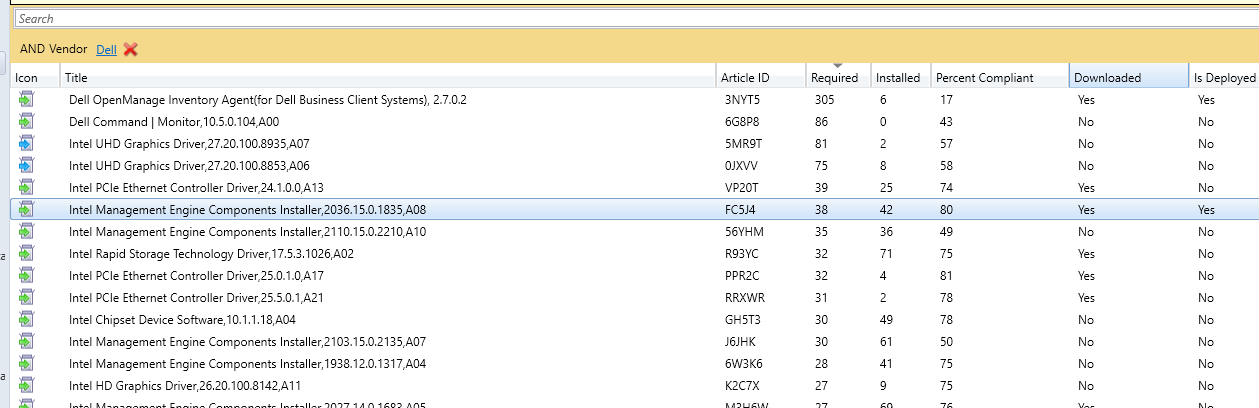Click icon for Ethernet Controller Driver 25.0.1.0

click(x=26, y=276)
